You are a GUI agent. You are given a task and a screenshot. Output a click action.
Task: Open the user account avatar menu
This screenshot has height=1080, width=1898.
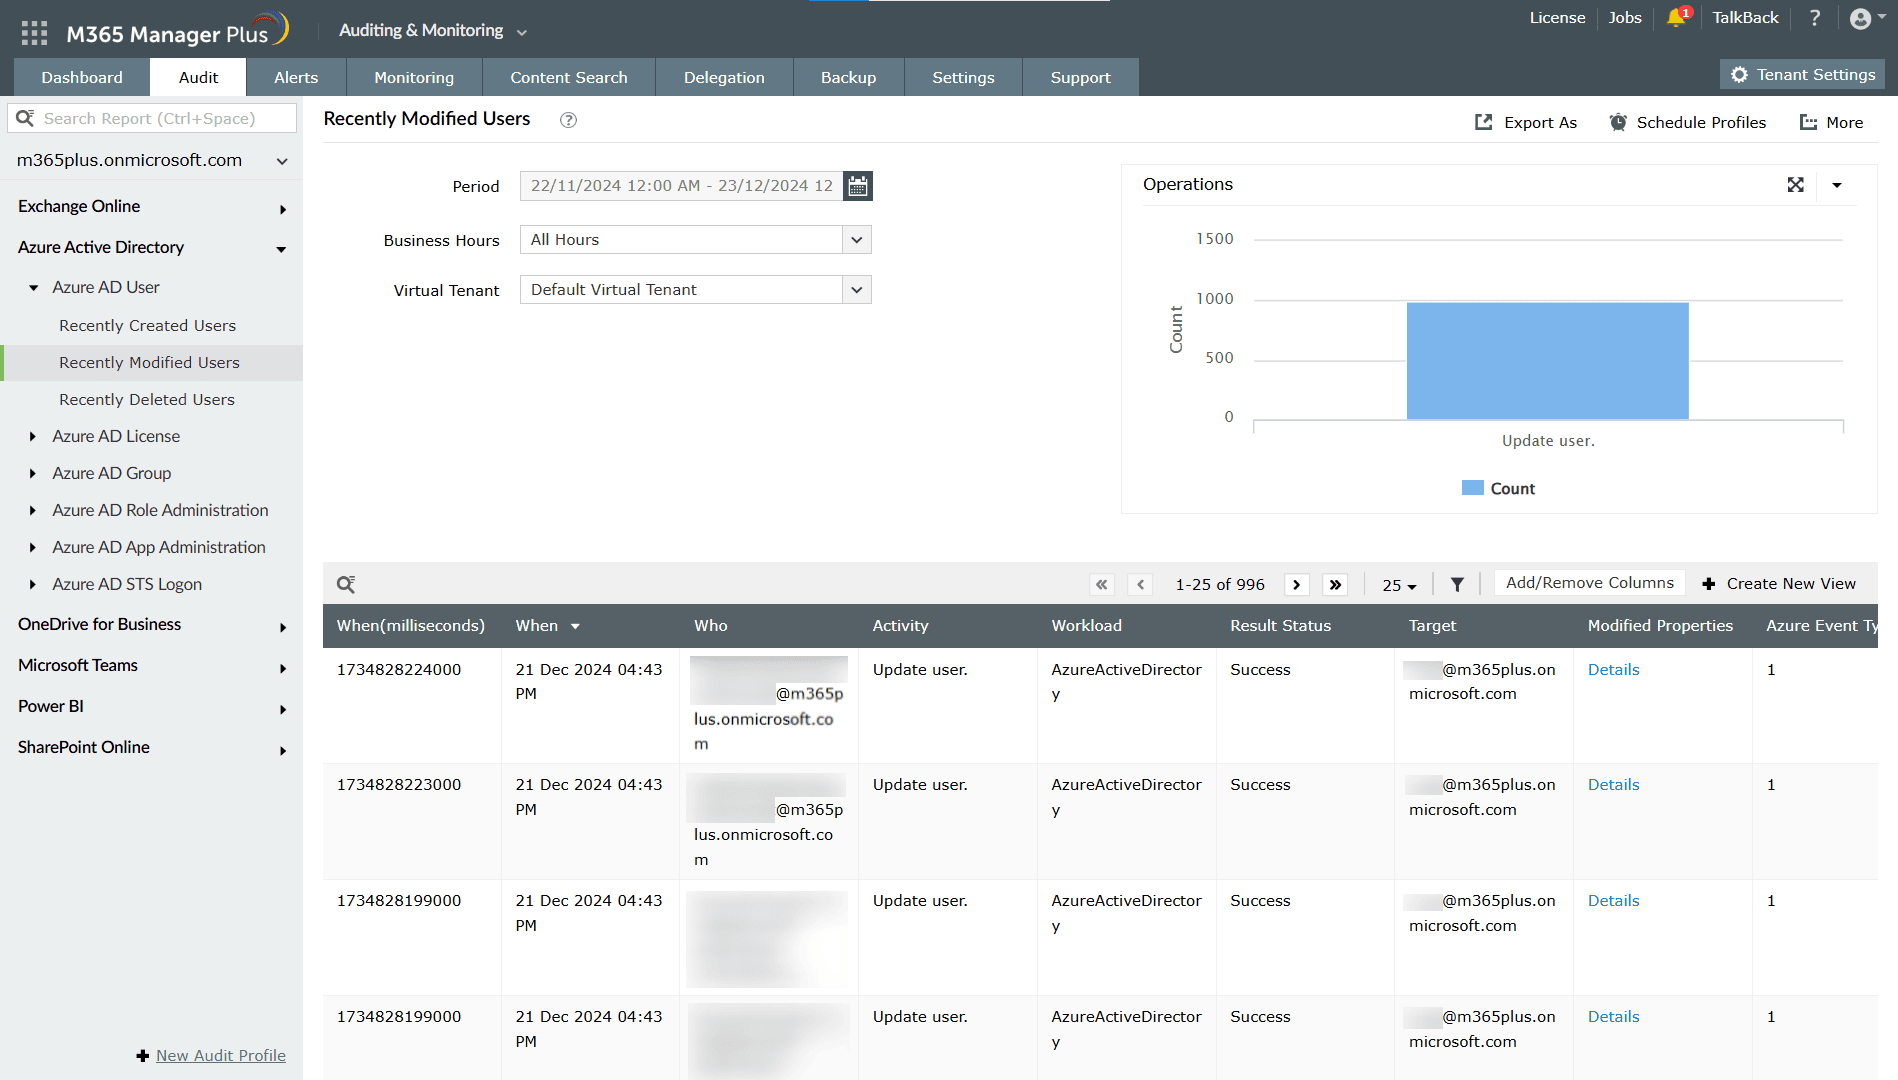pos(1866,18)
